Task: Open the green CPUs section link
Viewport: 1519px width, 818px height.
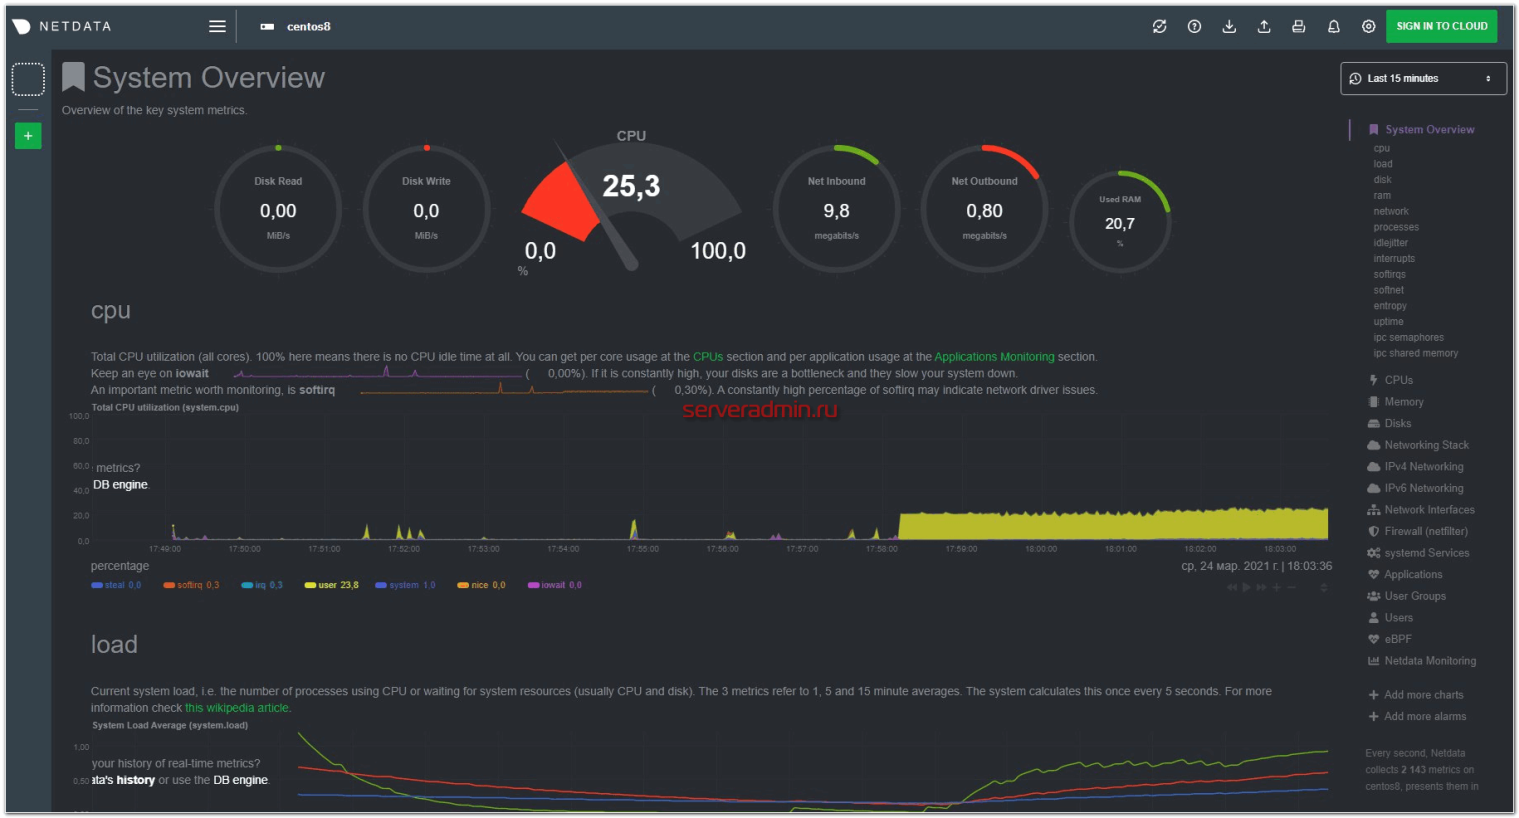Action: tap(708, 357)
